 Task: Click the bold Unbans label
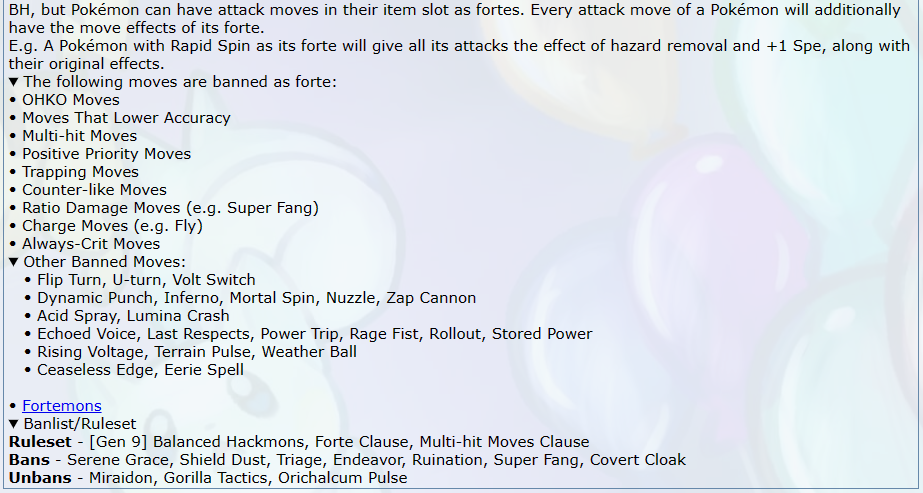pos(40,478)
